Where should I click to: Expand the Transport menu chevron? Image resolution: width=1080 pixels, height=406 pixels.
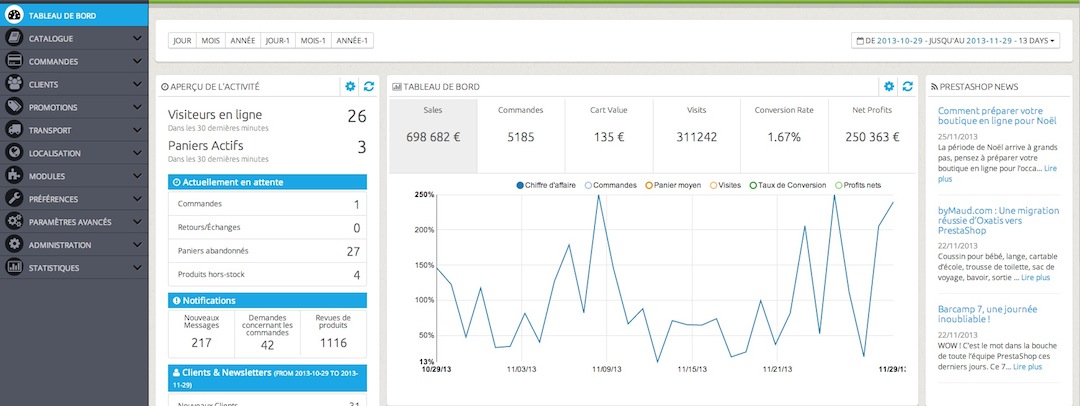click(x=137, y=130)
